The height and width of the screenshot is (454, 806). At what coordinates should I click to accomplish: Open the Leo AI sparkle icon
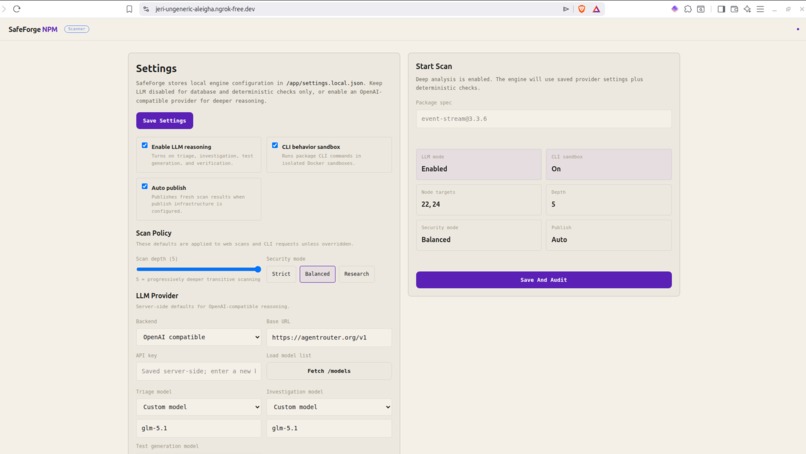[747, 9]
